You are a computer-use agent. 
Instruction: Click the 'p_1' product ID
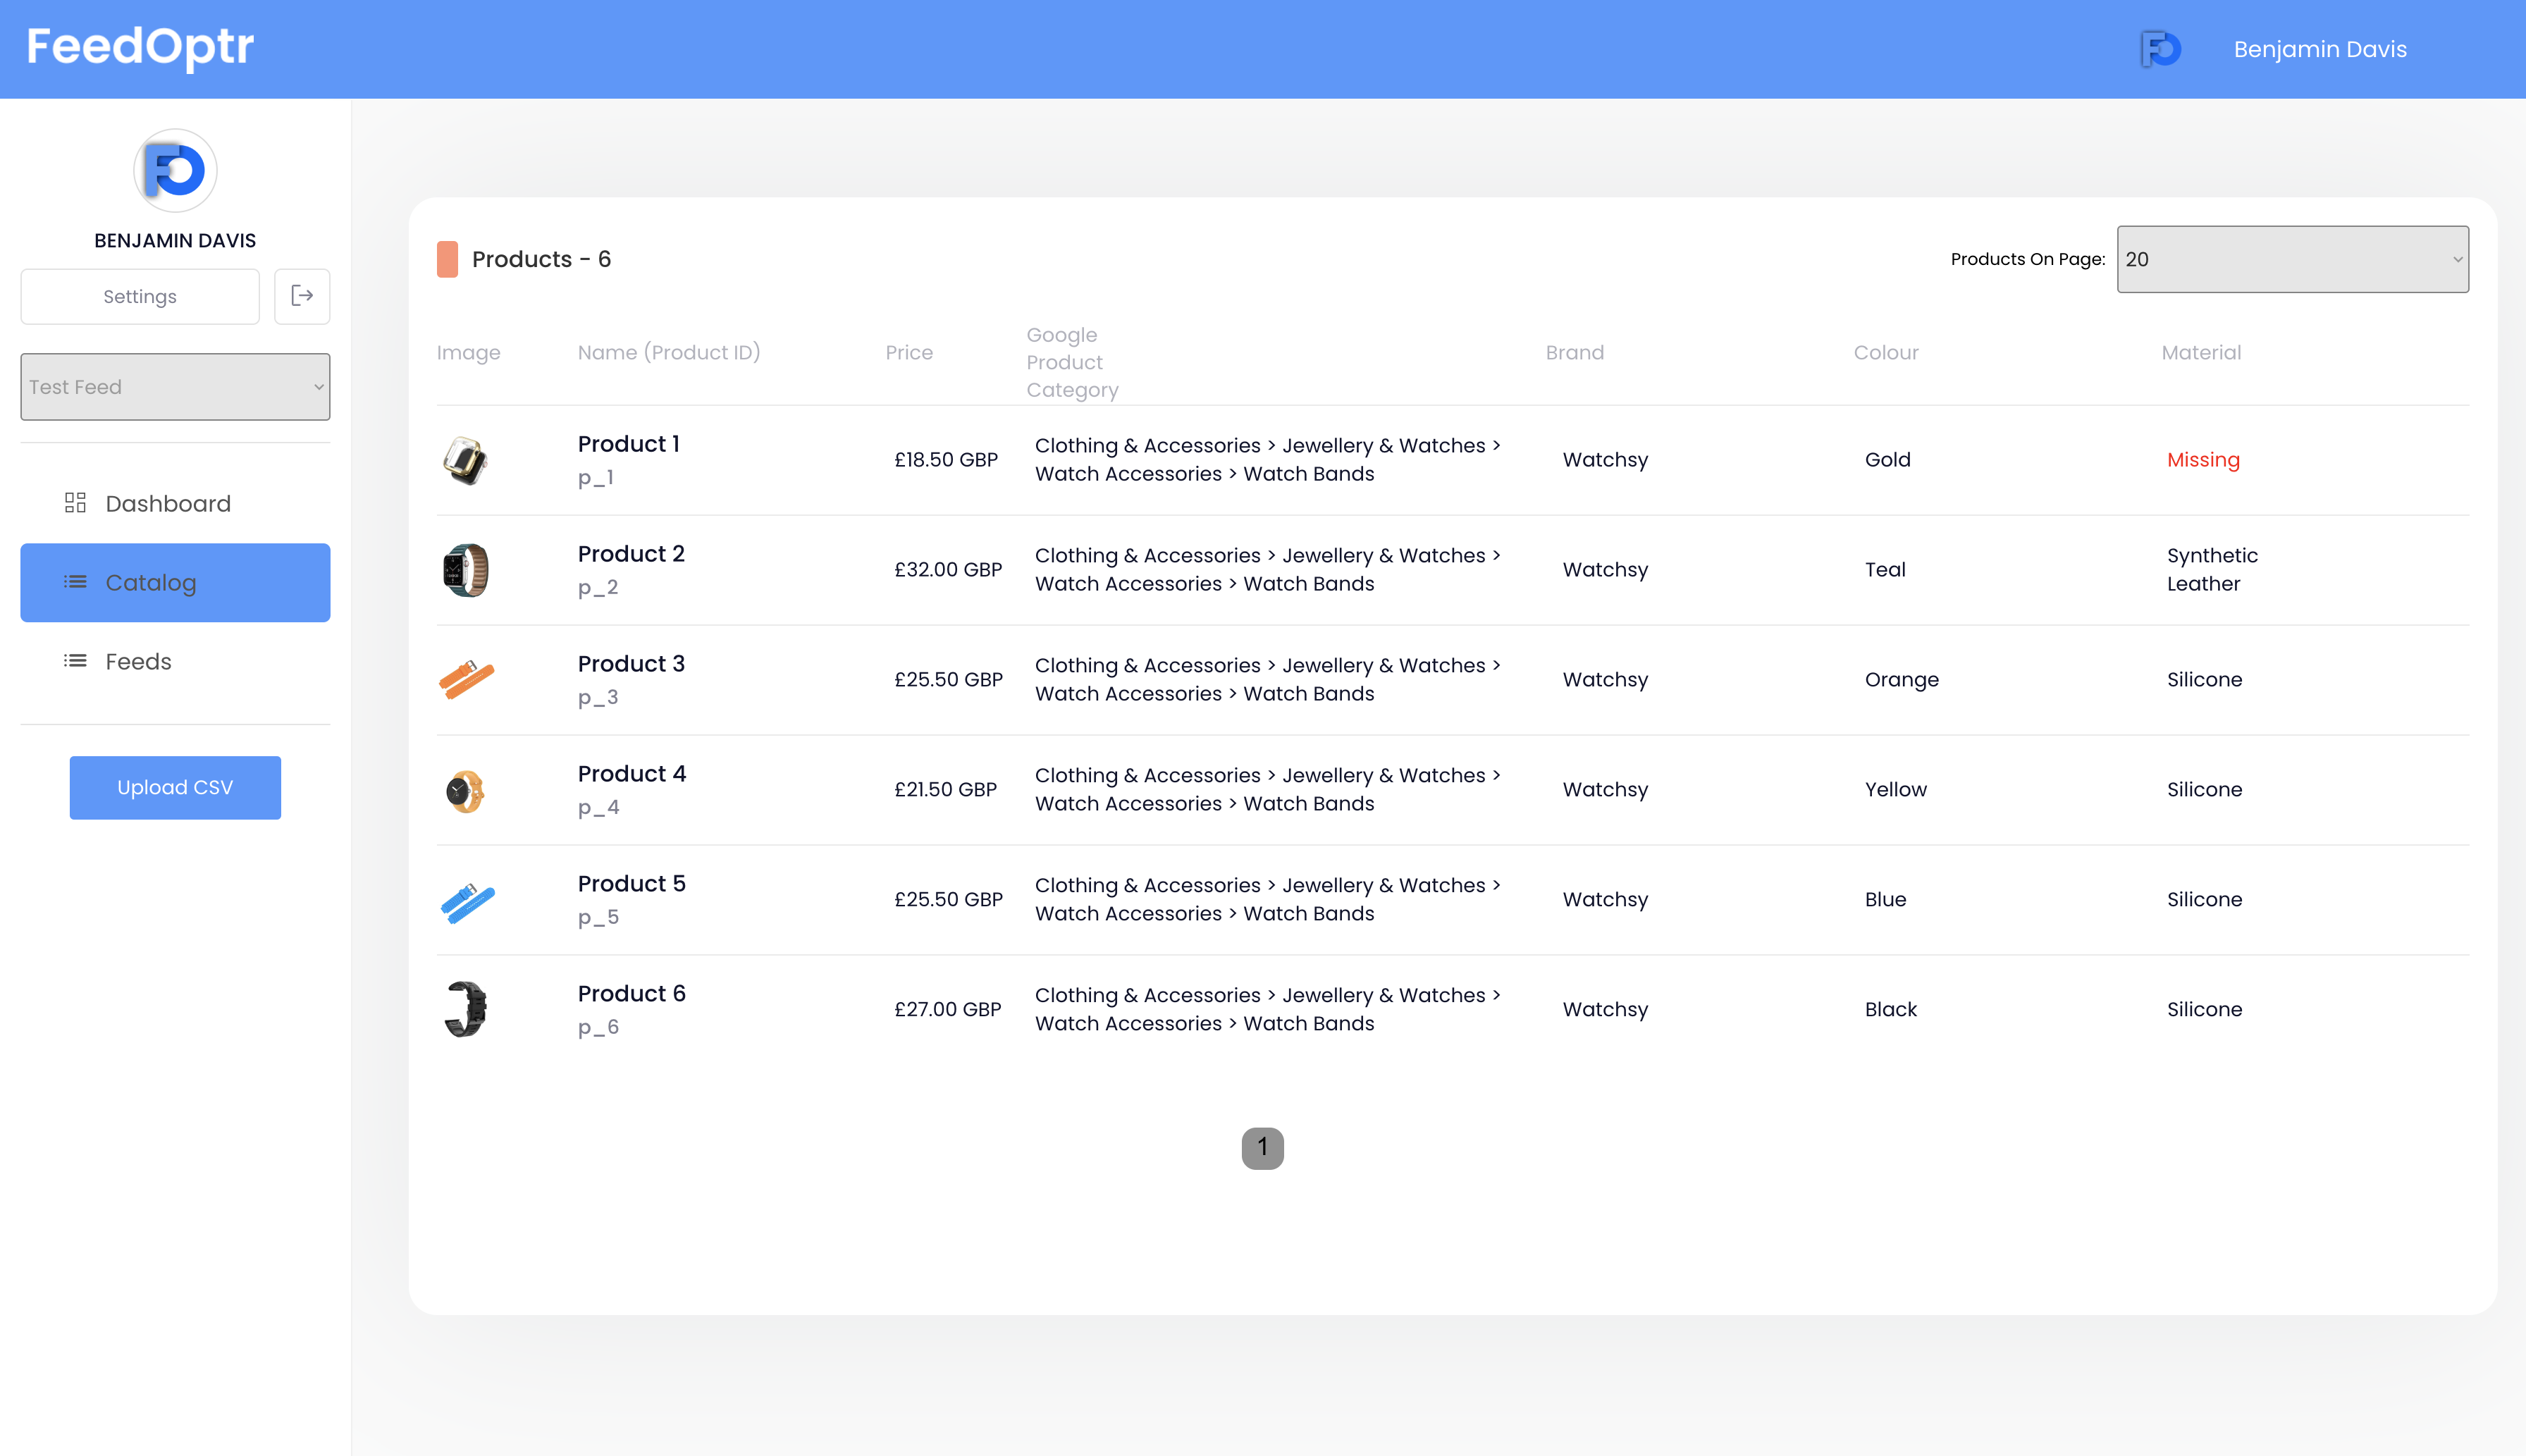[595, 478]
